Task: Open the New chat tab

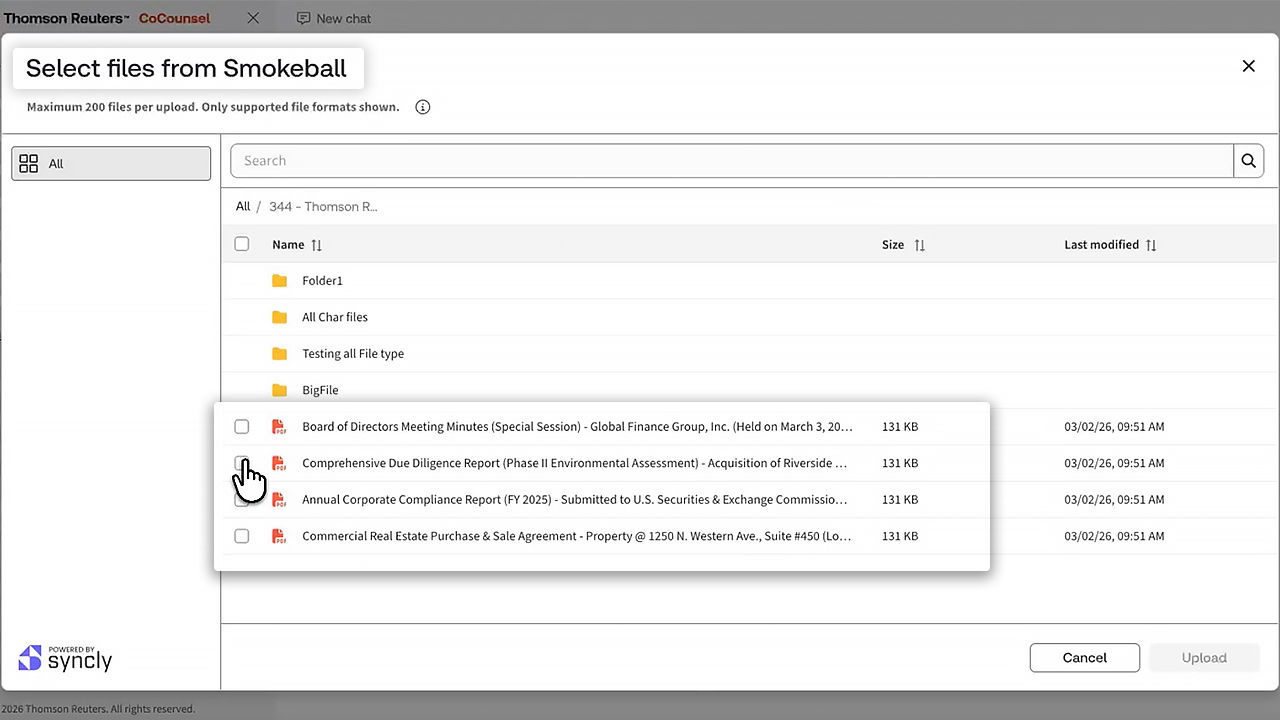Action: point(334,18)
